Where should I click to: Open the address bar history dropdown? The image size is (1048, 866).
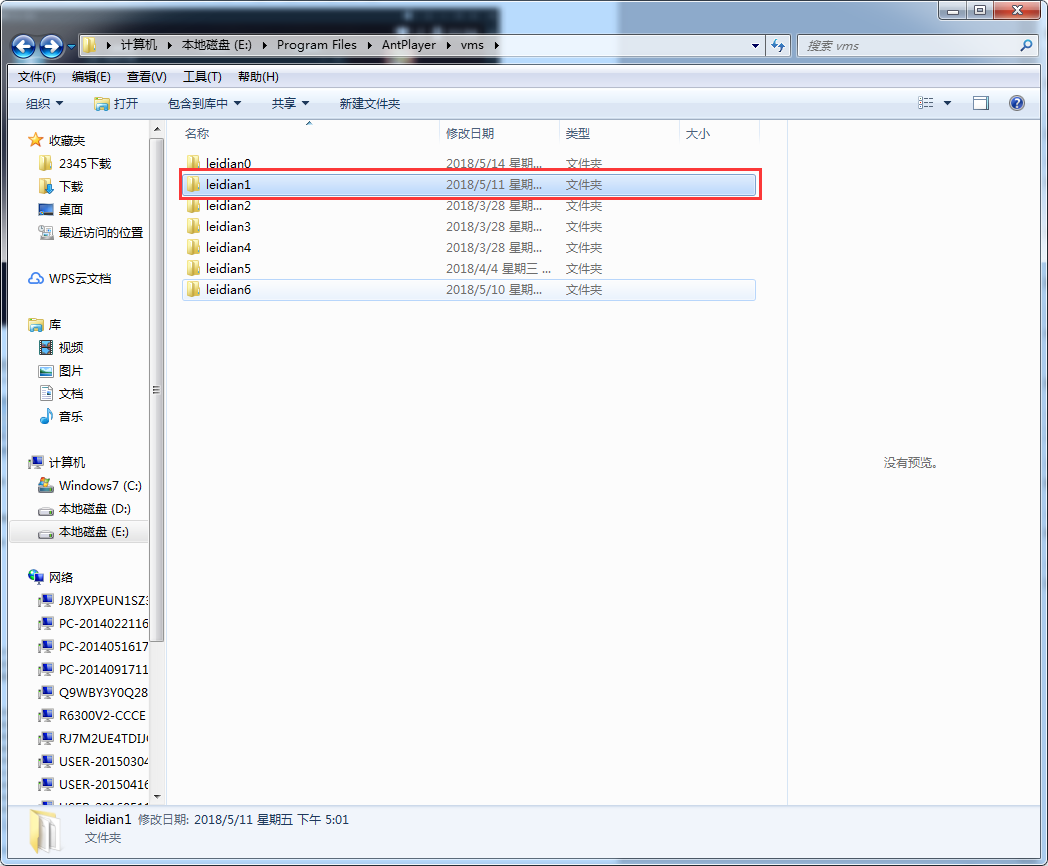pos(755,46)
